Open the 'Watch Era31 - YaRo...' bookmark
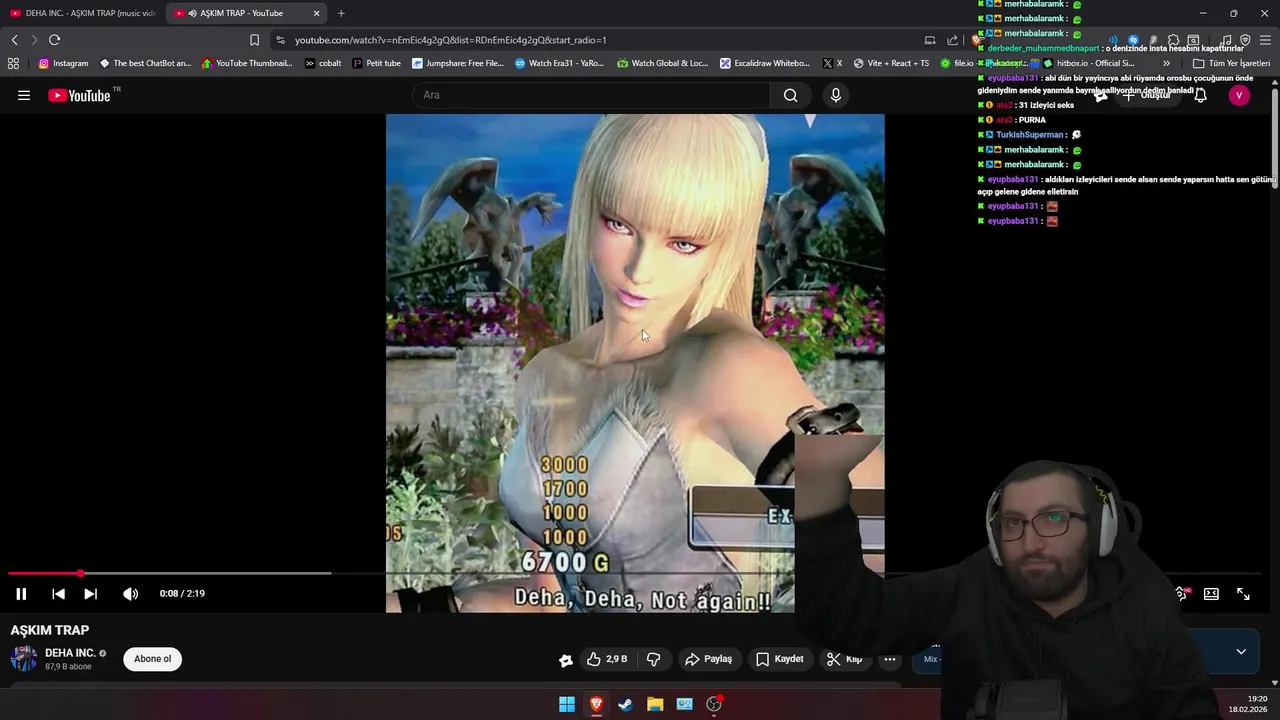1280x720 pixels. click(559, 63)
